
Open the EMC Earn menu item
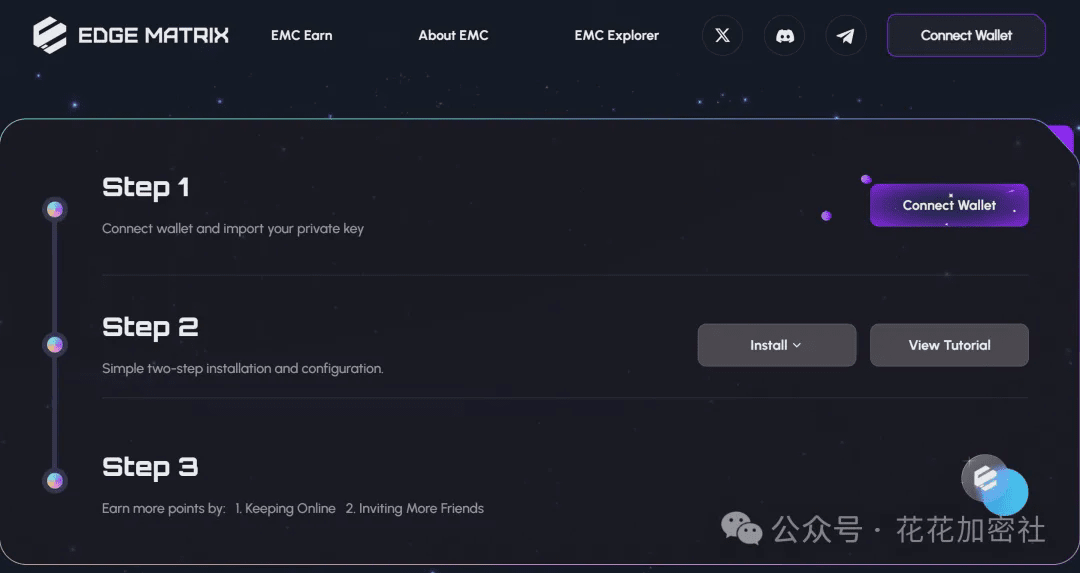click(301, 35)
